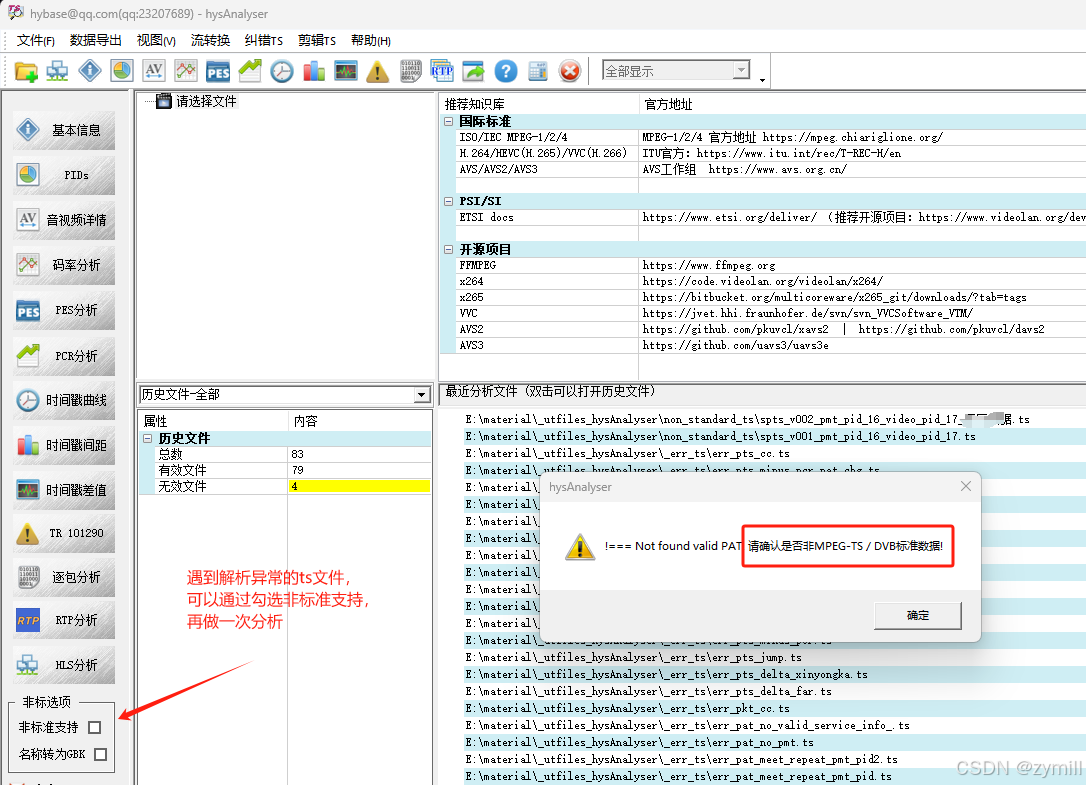This screenshot has width=1086, height=785.
Task: Click the x265 bitbucket URL row
Action: tap(835, 297)
